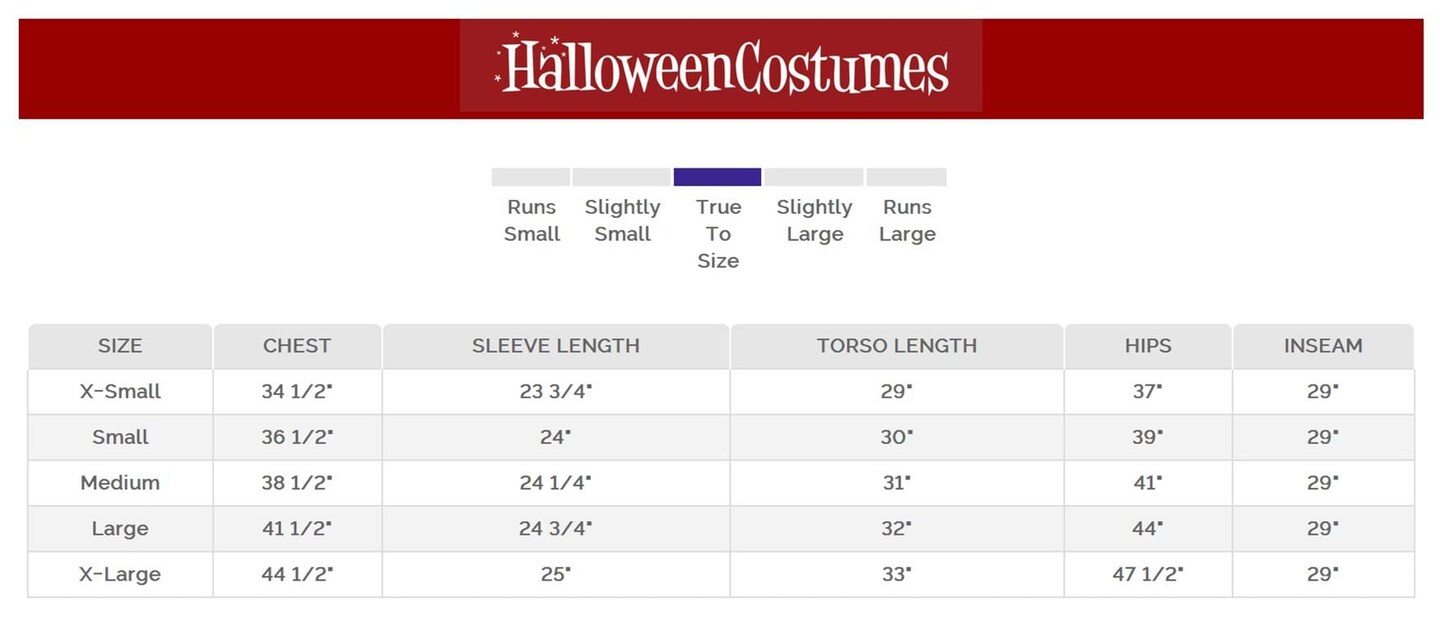This screenshot has height=625, width=1440.
Task: Select the Medium size row label
Action: (x=120, y=483)
